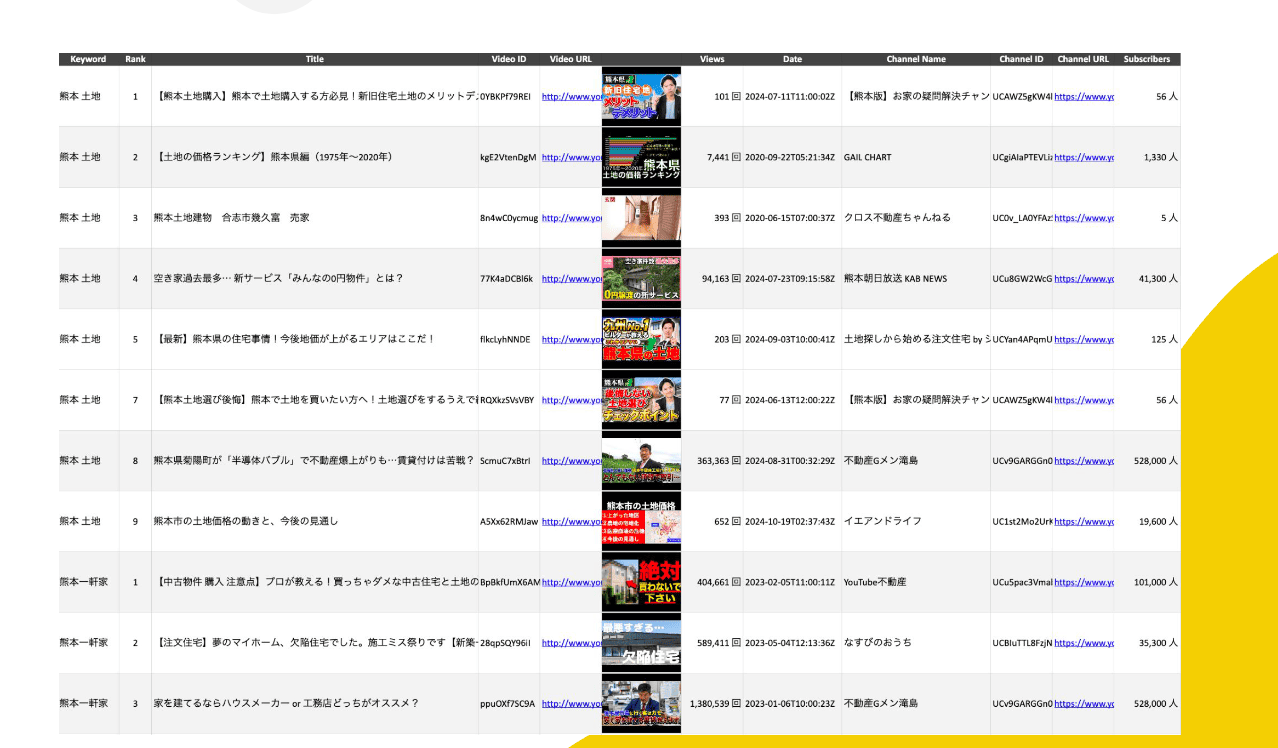Select the views cell showing 1,380,539 回

pos(714,703)
